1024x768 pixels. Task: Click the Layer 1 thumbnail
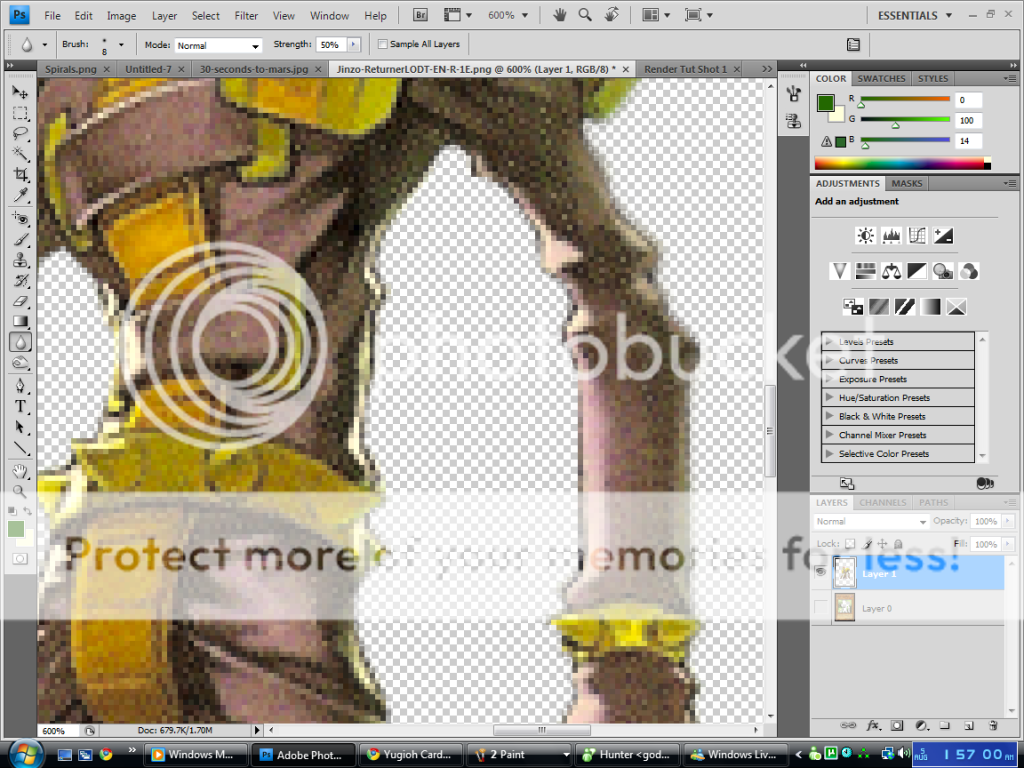tap(845, 573)
